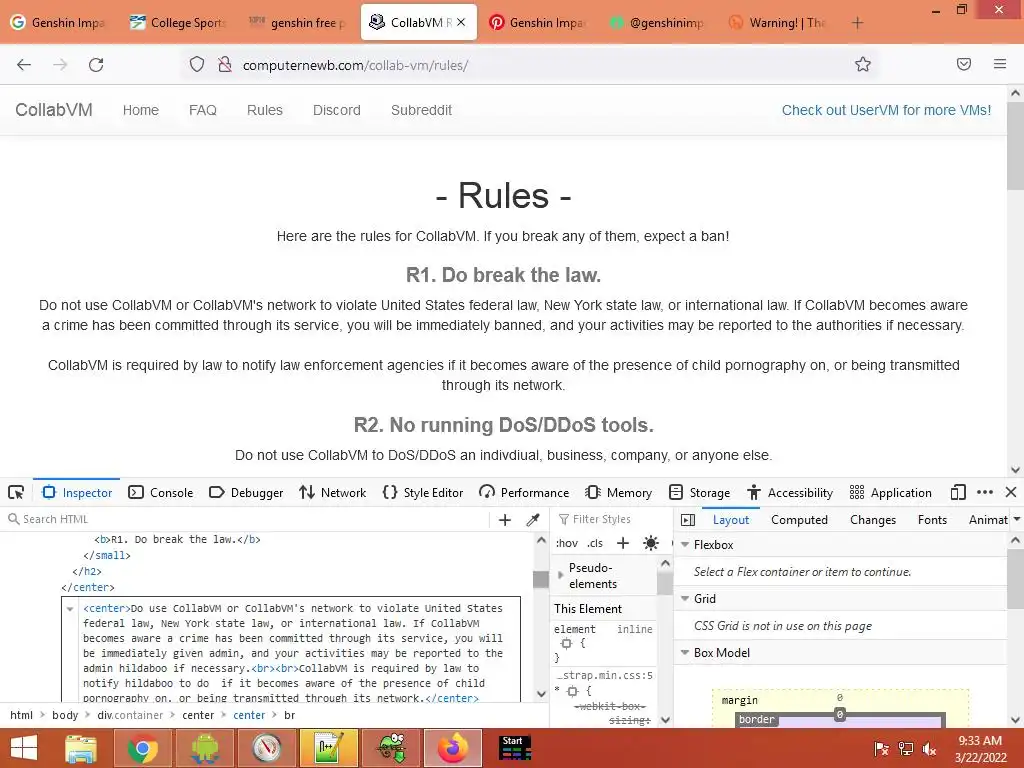The image size is (1024, 768).
Task: Expand the Pseudo-elements section
Action: [x=560, y=575]
